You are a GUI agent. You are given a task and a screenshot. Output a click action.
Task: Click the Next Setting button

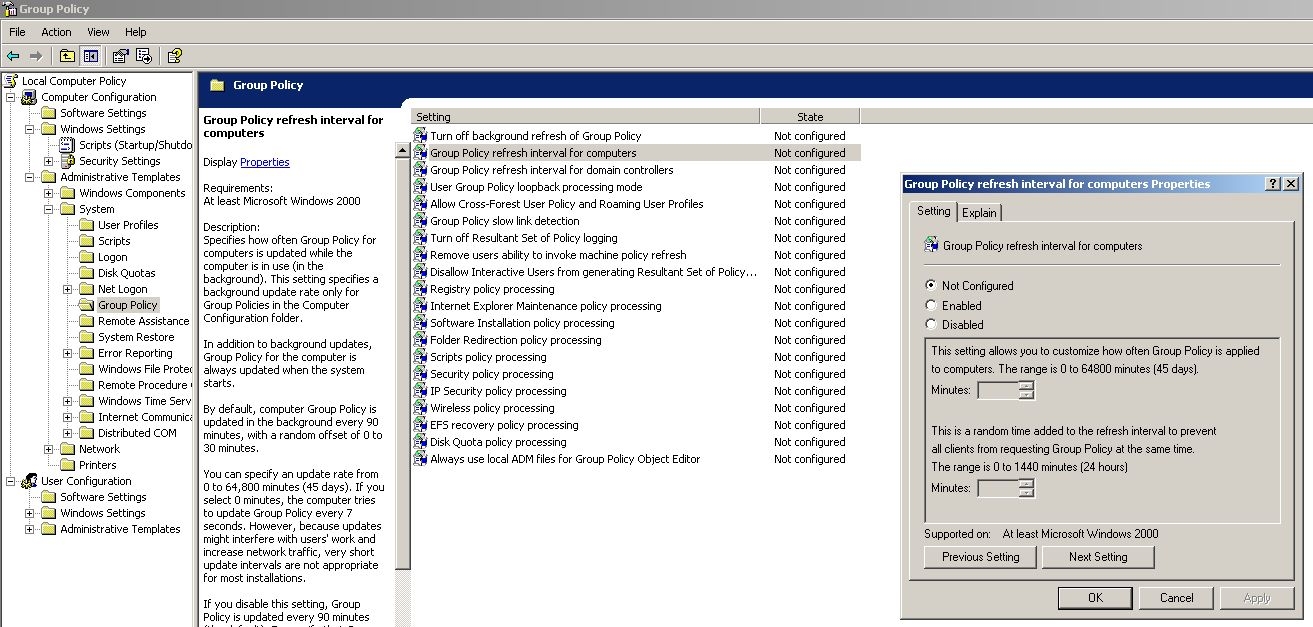[x=1098, y=557]
